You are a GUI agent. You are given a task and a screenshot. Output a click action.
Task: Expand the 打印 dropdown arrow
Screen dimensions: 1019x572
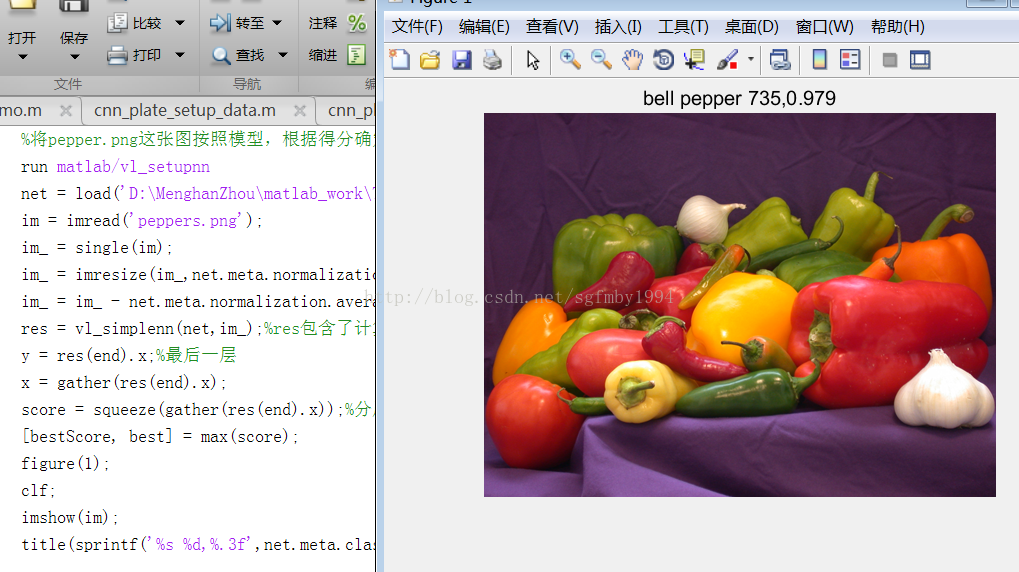point(180,55)
